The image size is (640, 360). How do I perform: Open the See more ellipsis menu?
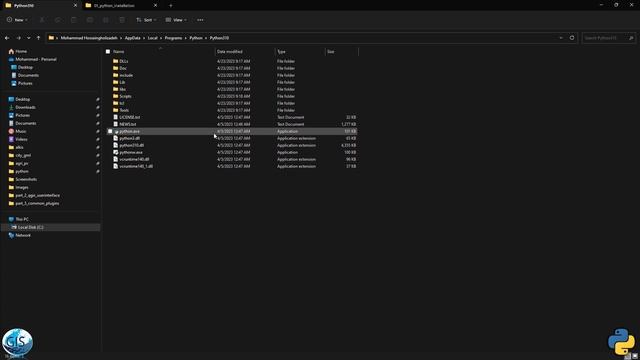200,20
